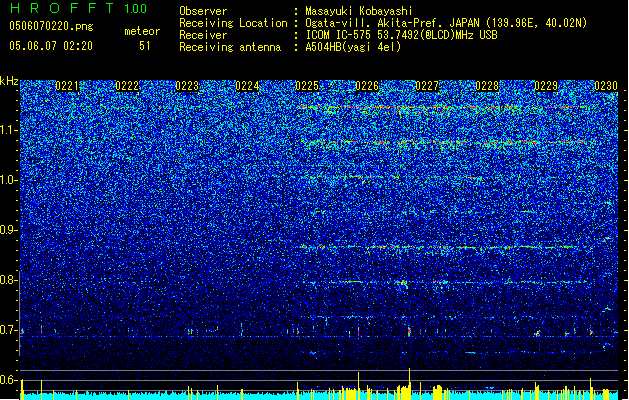Click the date stamp 05.06.07 02:20
Screen dimensions: 629x400
click(x=51, y=46)
